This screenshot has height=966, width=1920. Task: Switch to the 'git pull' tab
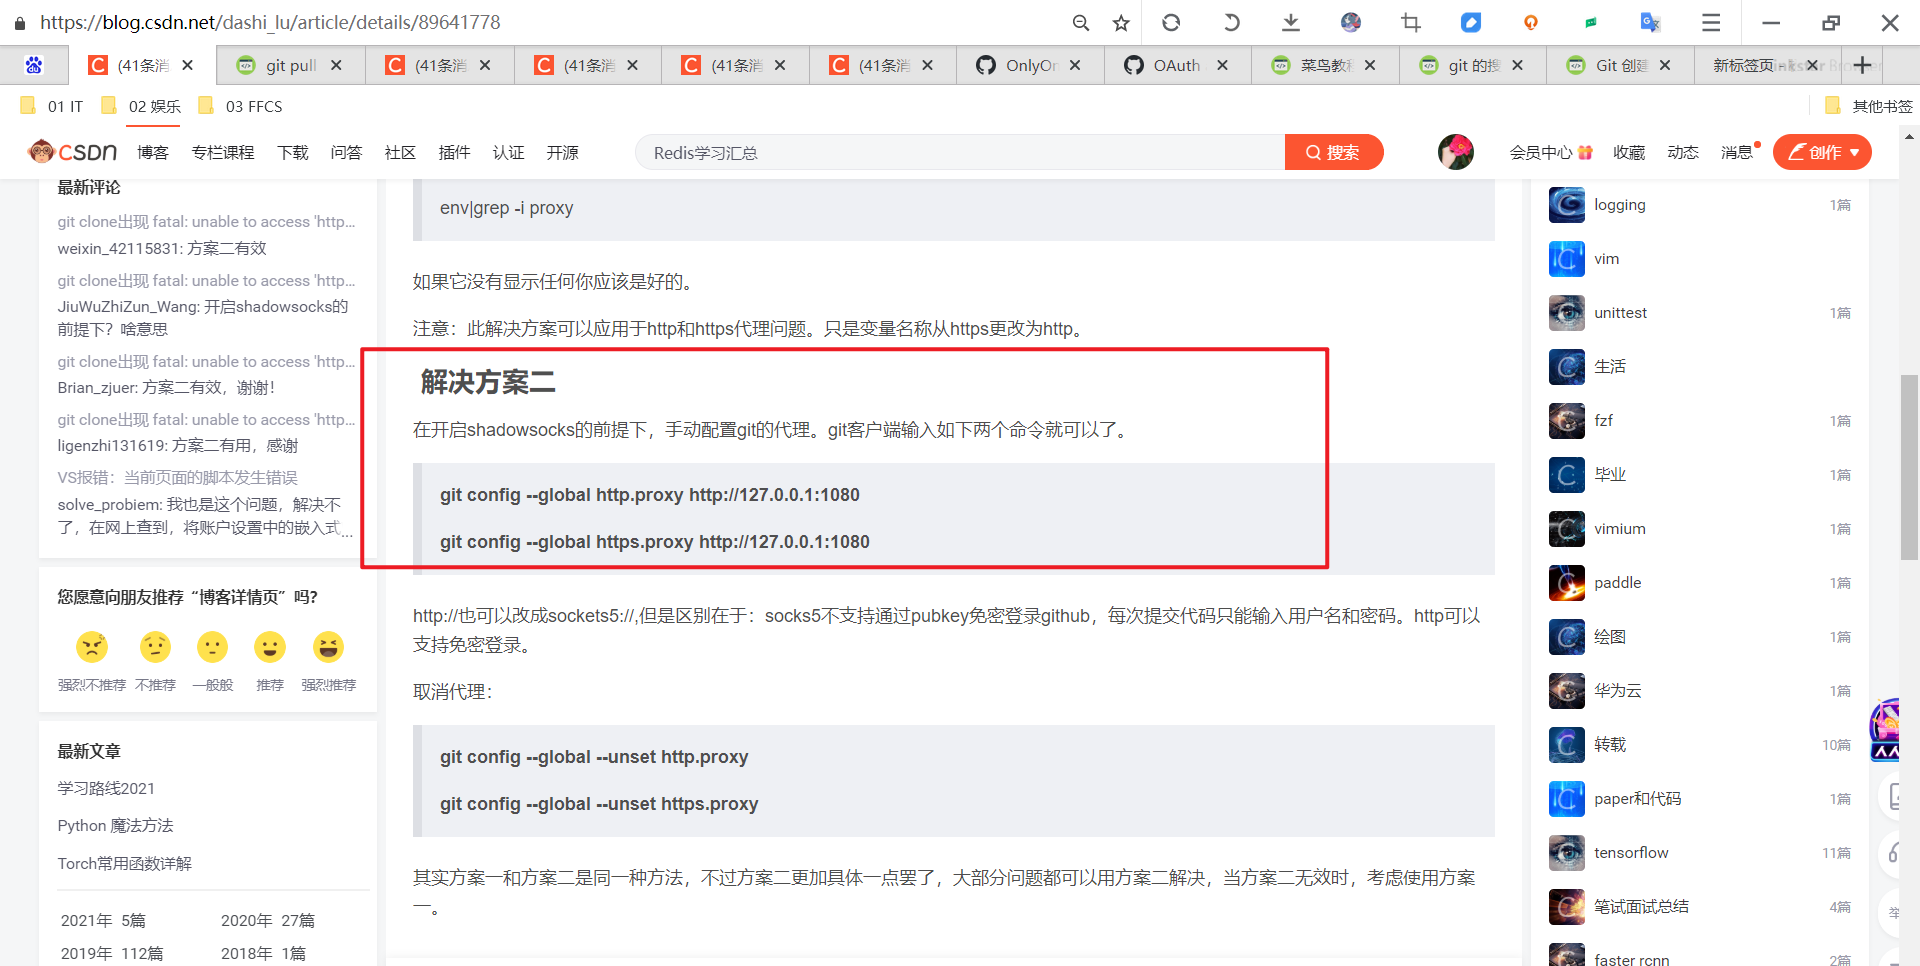(290, 65)
